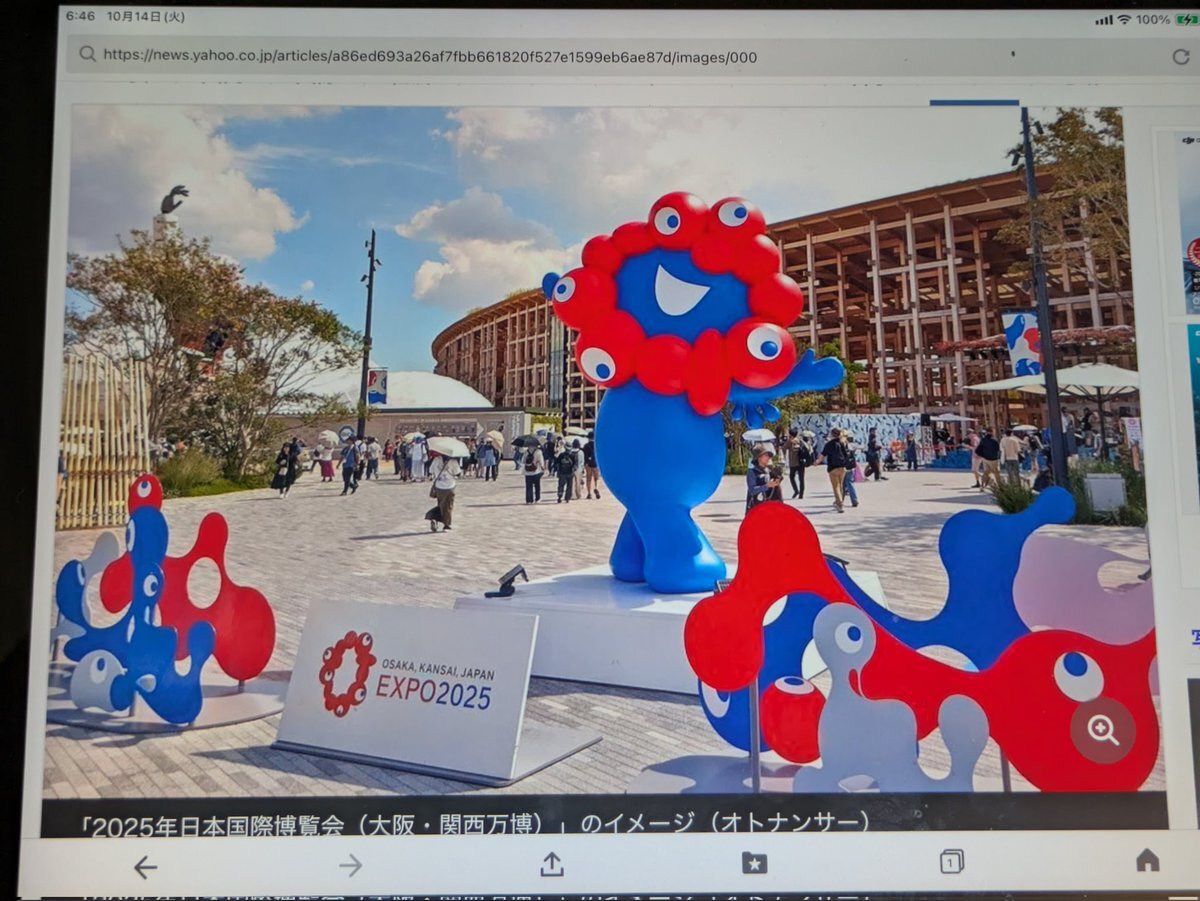Open the tab switcher showing 1 tab

pos(952,861)
